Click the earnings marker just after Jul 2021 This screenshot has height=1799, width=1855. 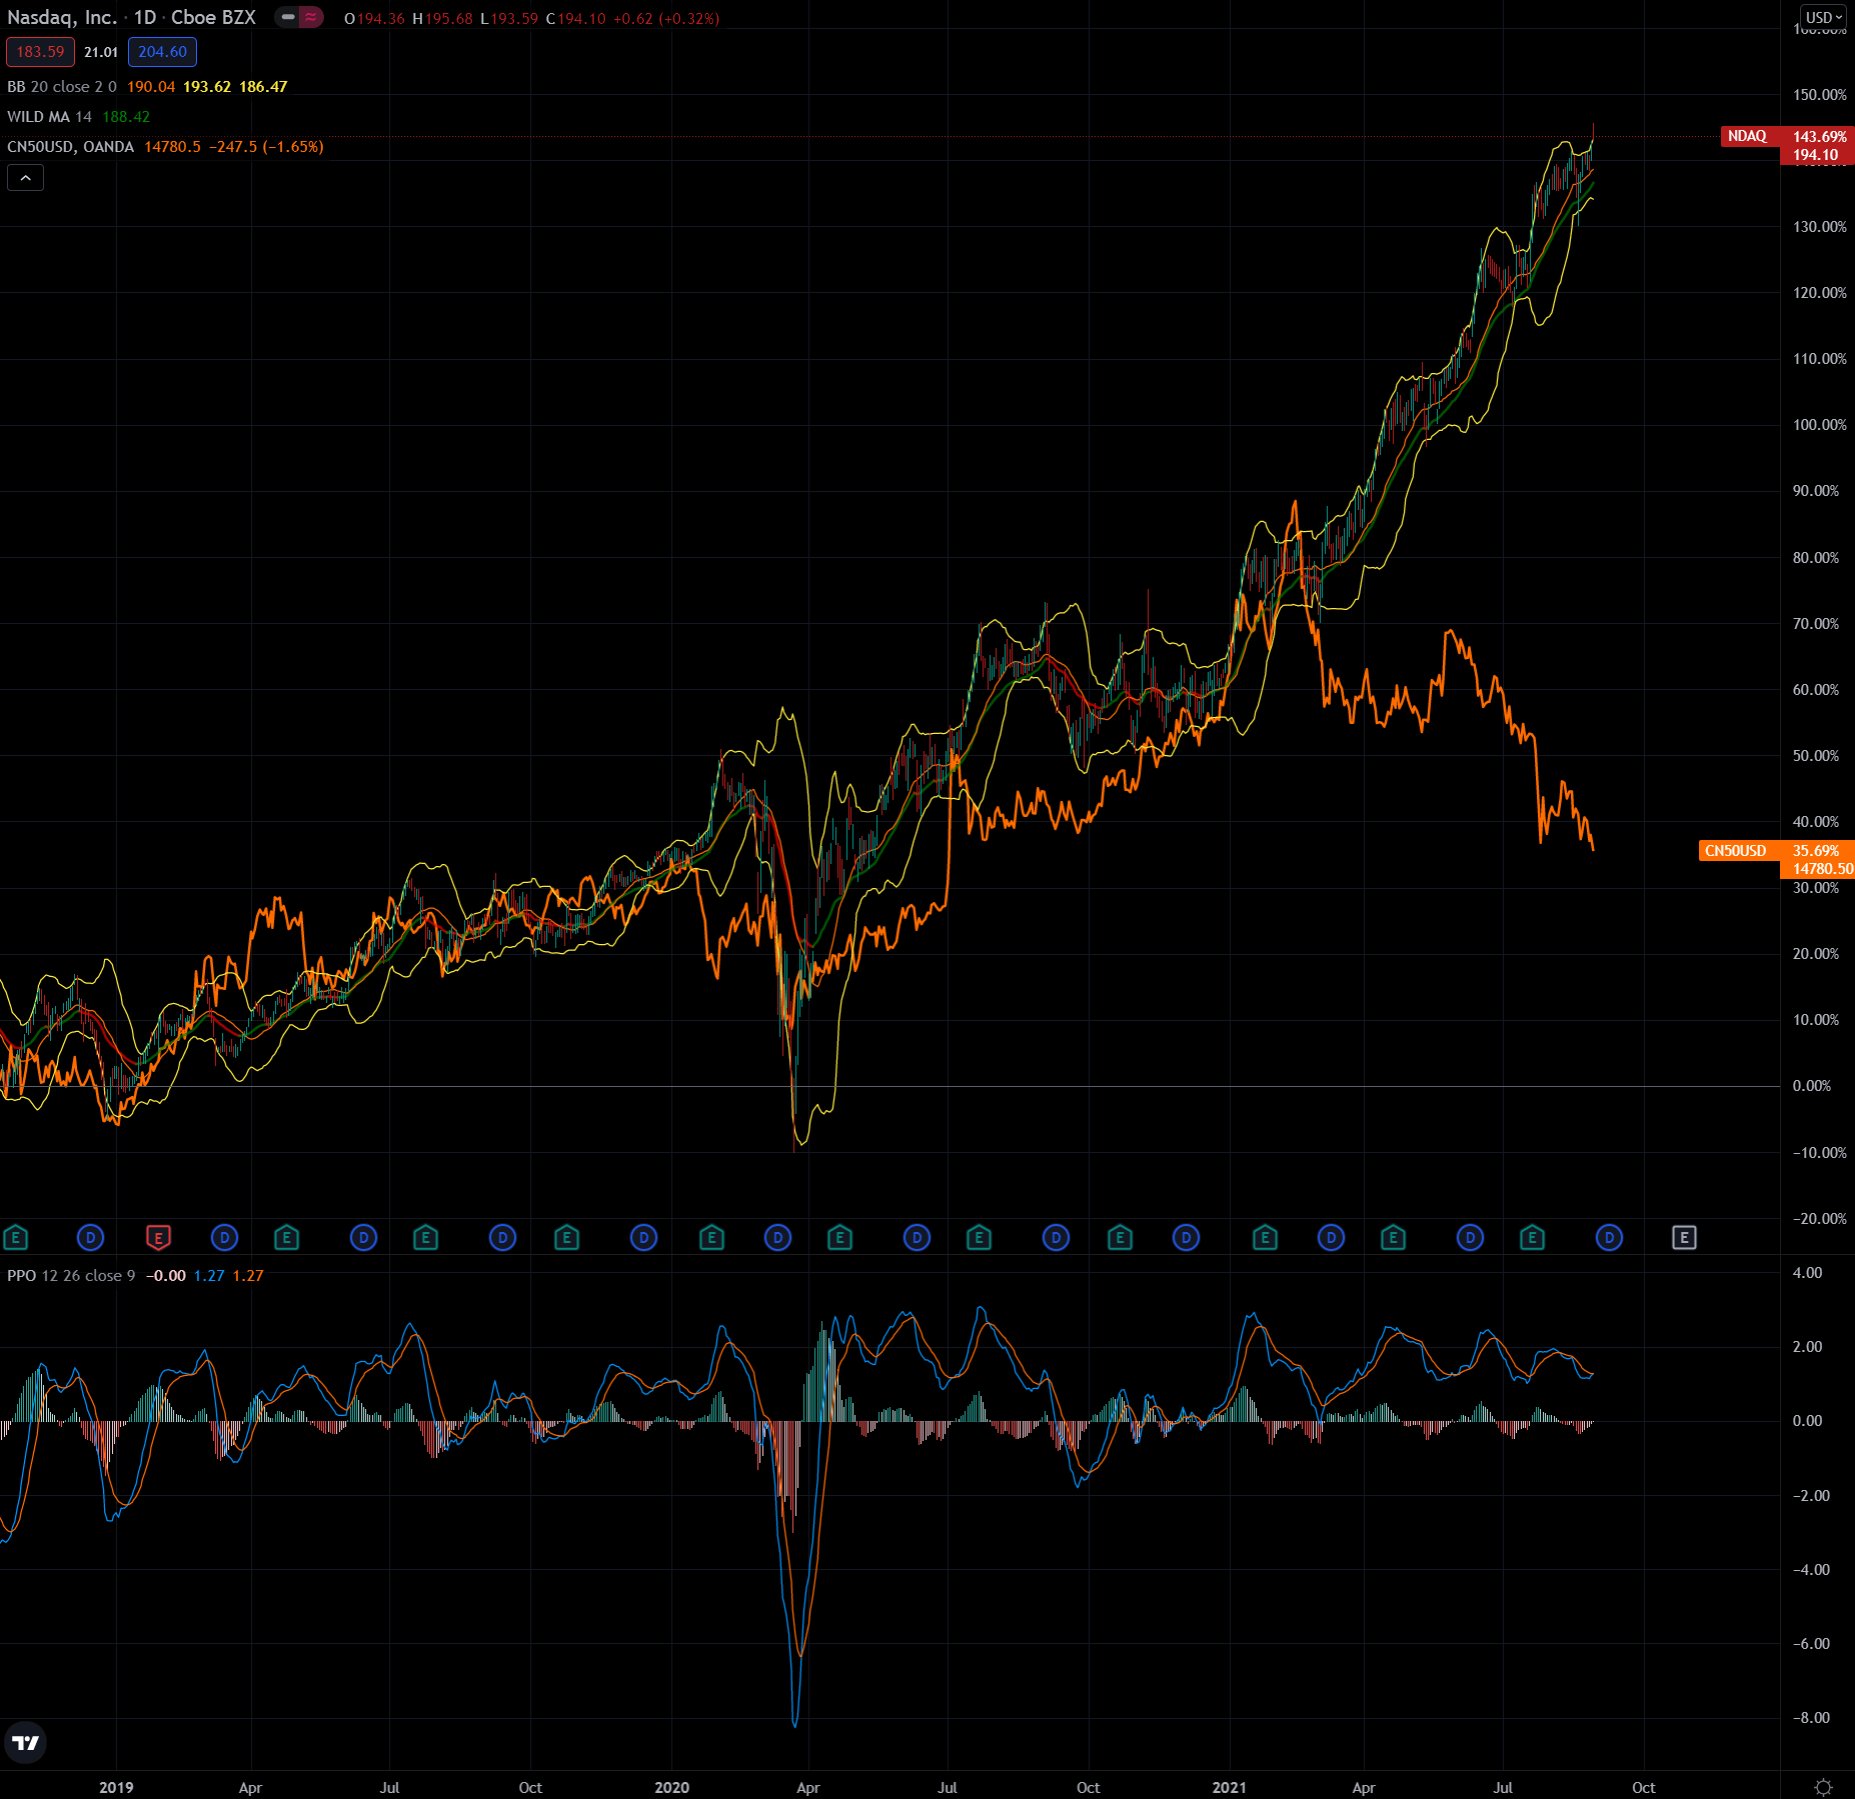[x=1532, y=1238]
